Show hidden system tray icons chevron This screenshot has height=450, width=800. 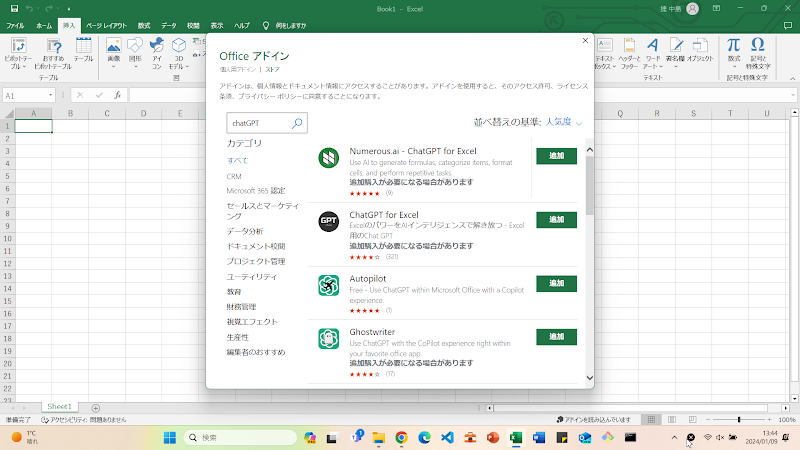674,438
